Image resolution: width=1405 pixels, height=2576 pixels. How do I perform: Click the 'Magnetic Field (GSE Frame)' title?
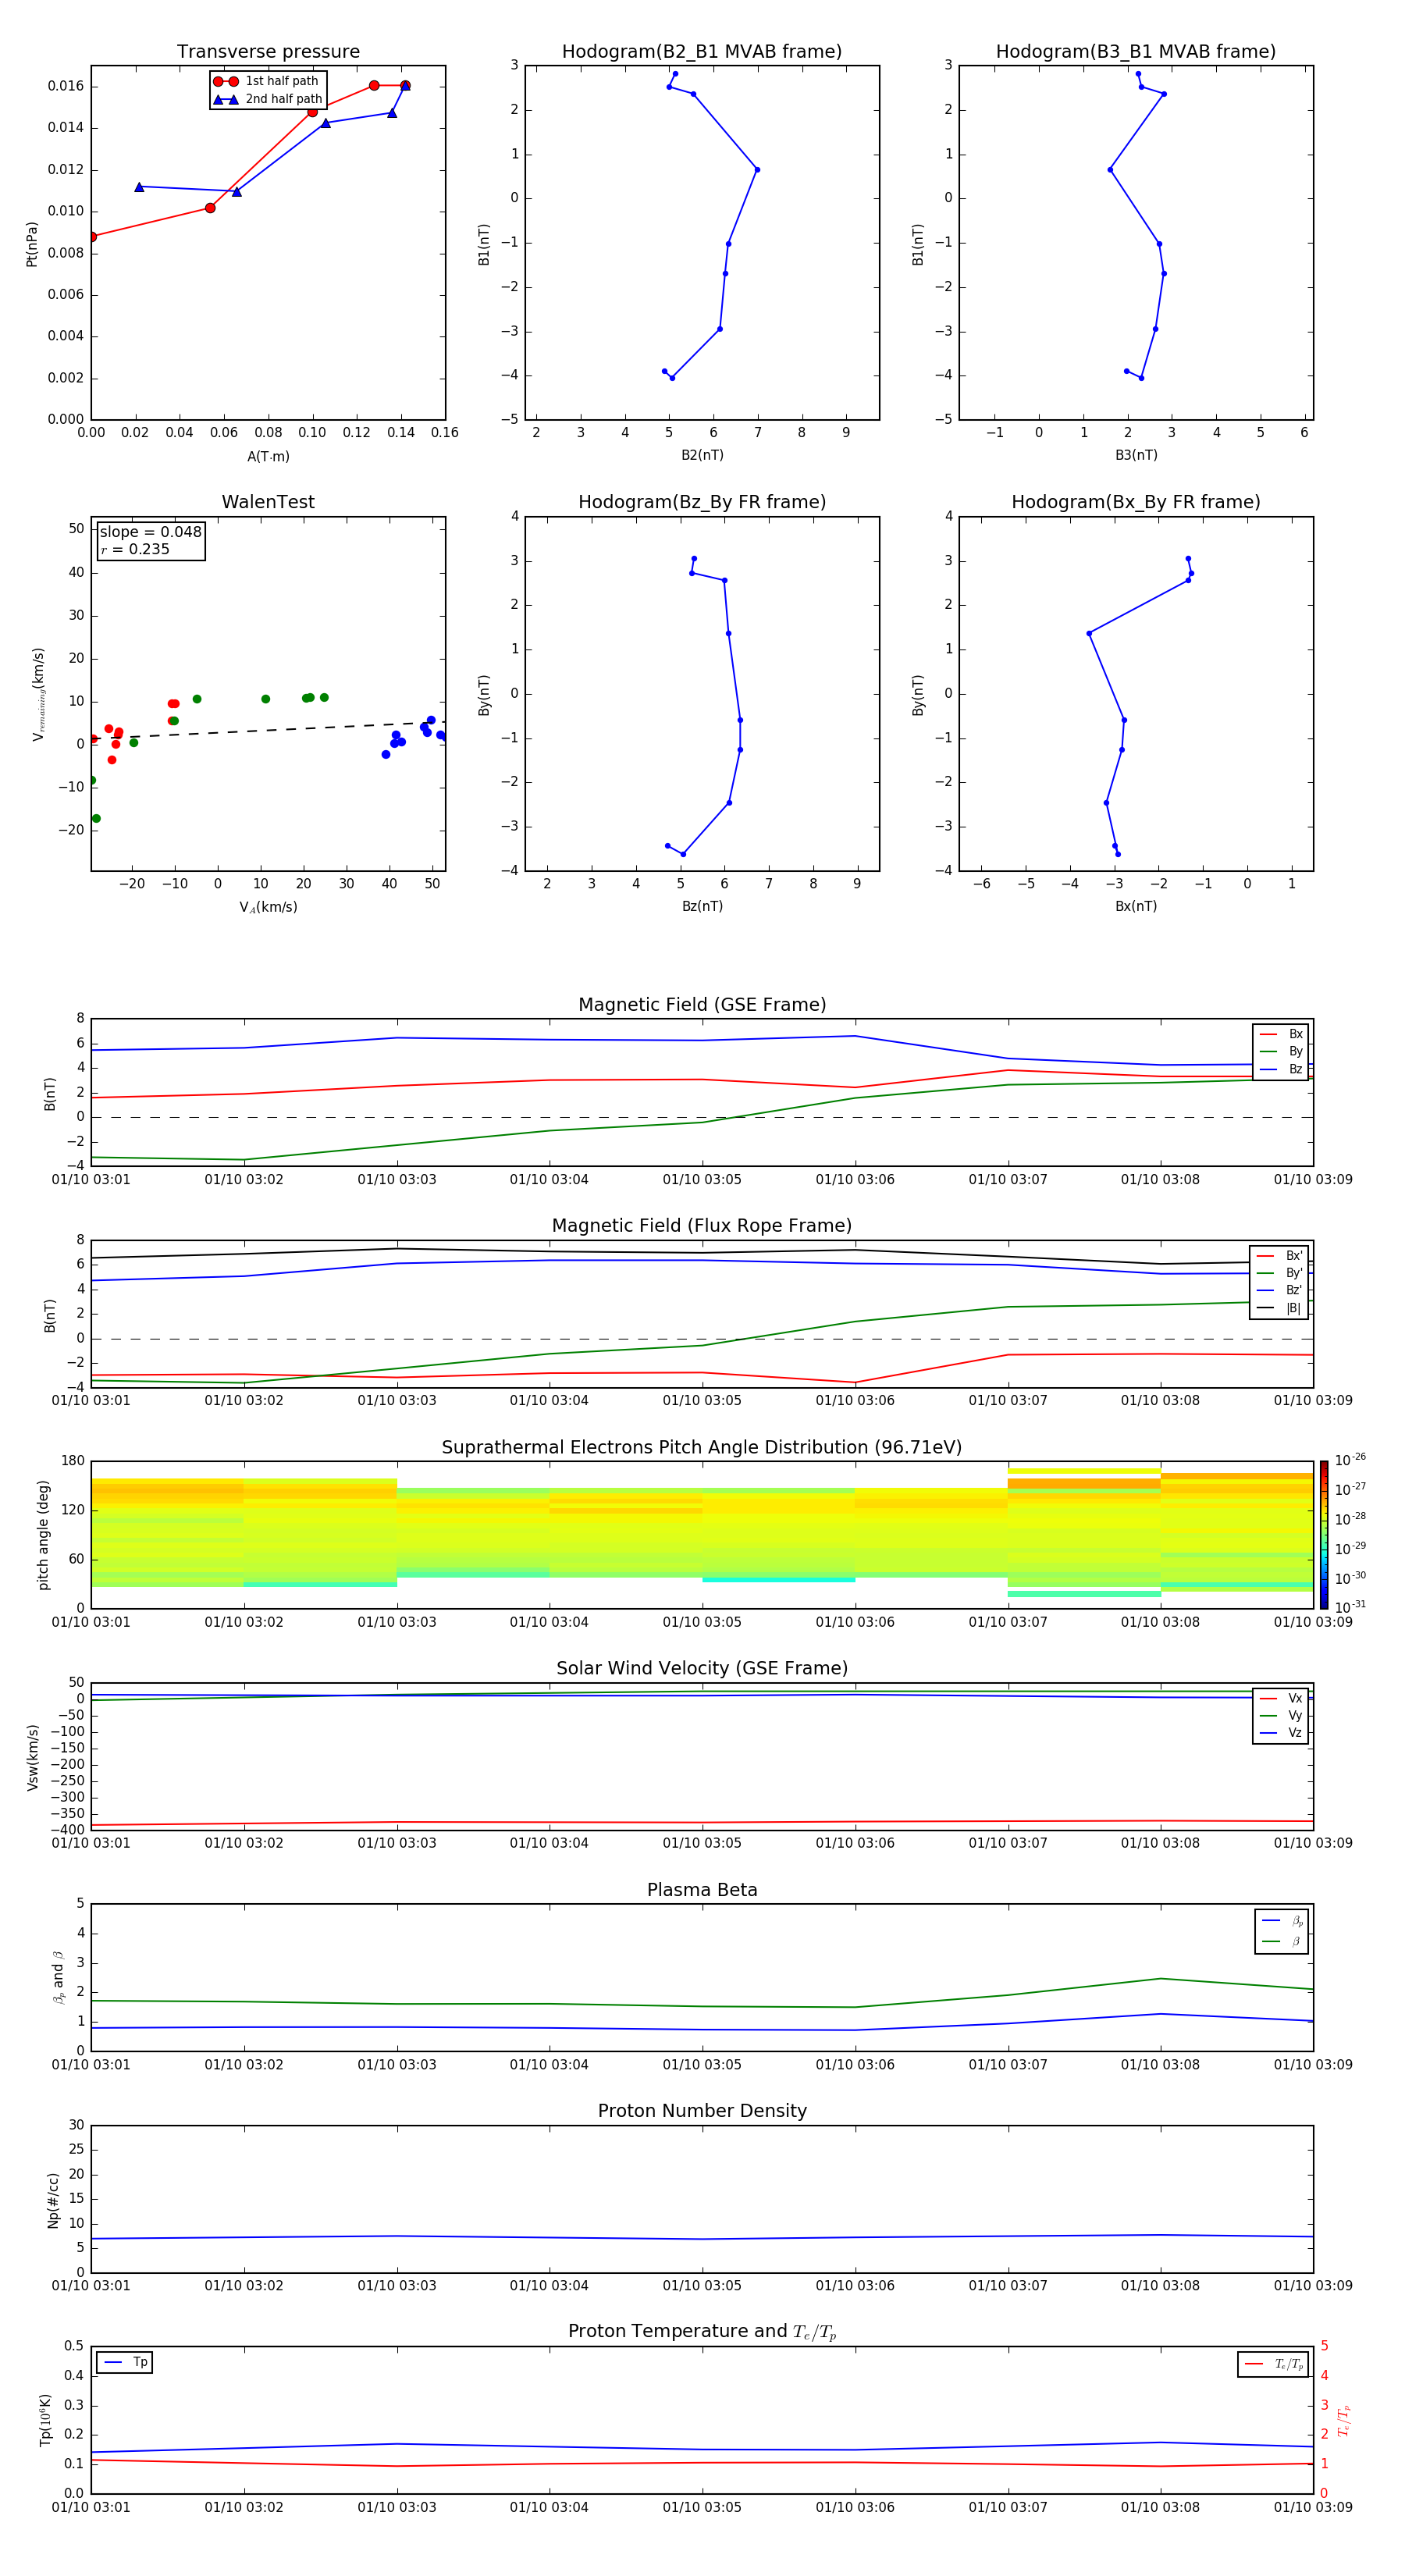702,1005
